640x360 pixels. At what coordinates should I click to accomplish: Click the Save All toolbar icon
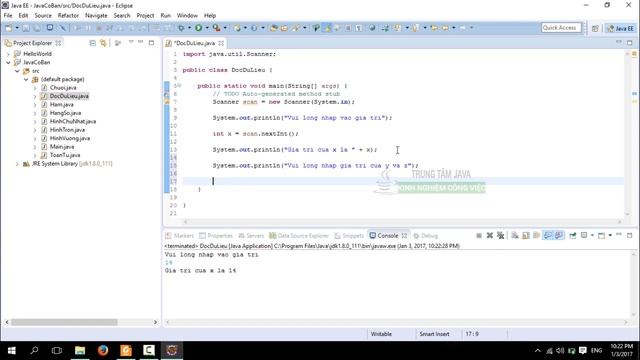click(37, 28)
